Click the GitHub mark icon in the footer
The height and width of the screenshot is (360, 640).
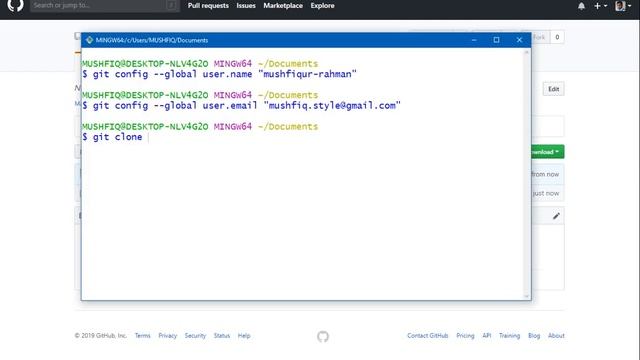(323, 336)
